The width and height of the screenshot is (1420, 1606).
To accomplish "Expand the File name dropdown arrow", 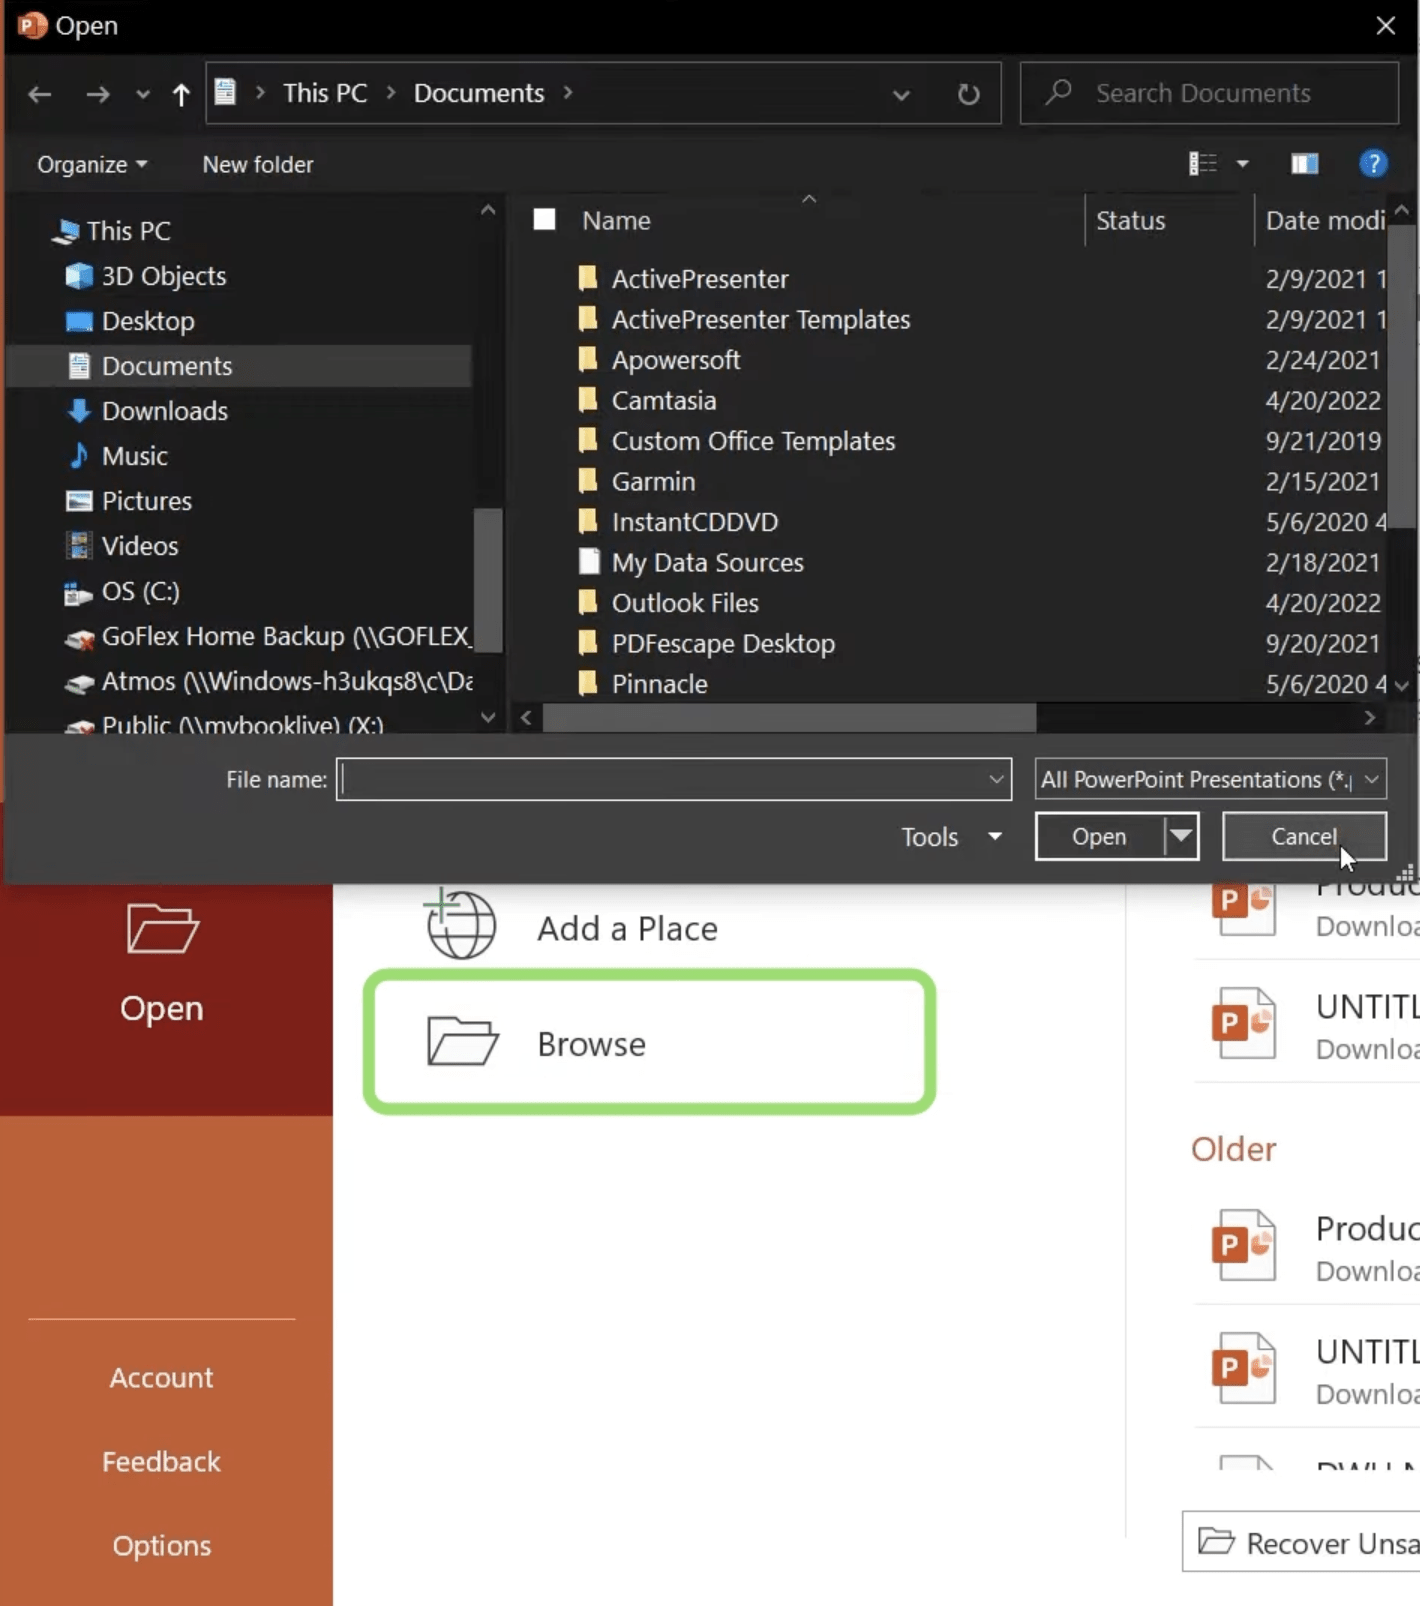I will [x=996, y=779].
